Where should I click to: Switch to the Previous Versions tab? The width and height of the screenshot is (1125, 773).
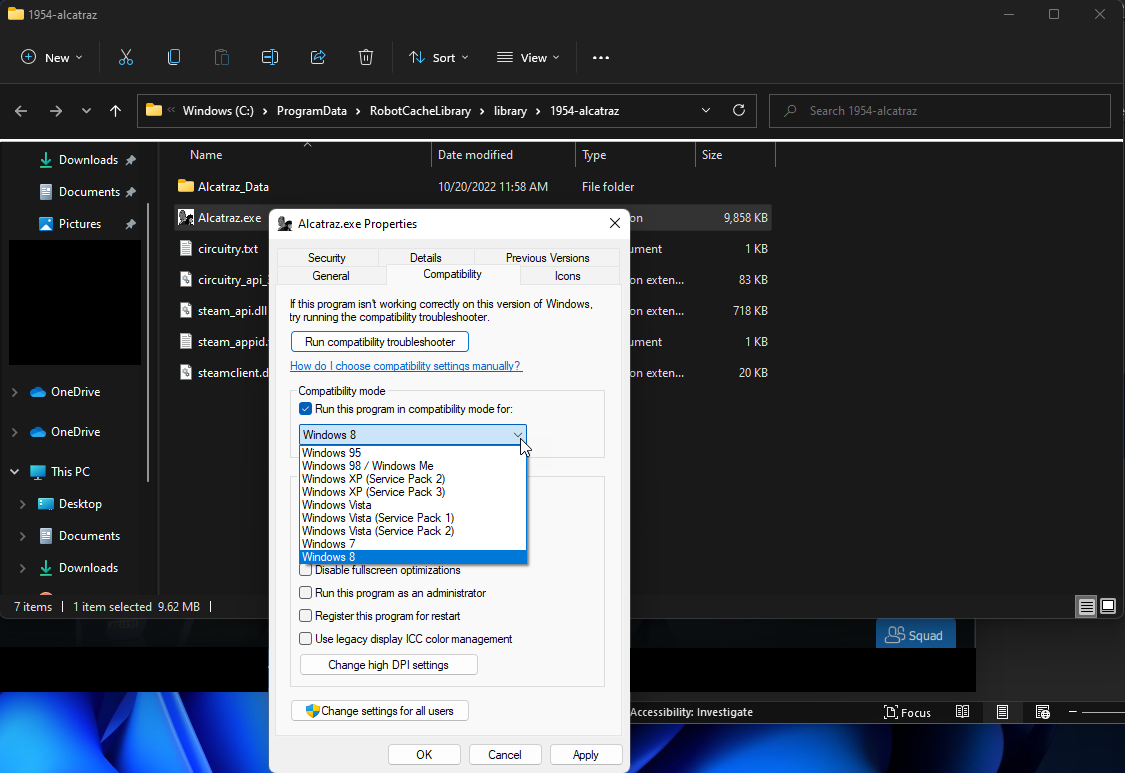coord(547,258)
